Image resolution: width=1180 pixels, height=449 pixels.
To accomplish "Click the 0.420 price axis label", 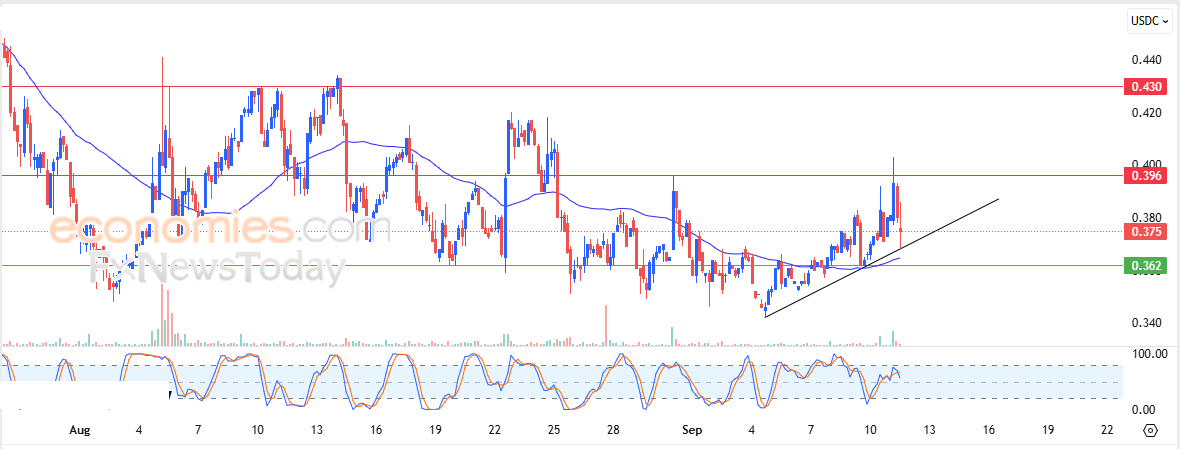I will pyautogui.click(x=1146, y=113).
